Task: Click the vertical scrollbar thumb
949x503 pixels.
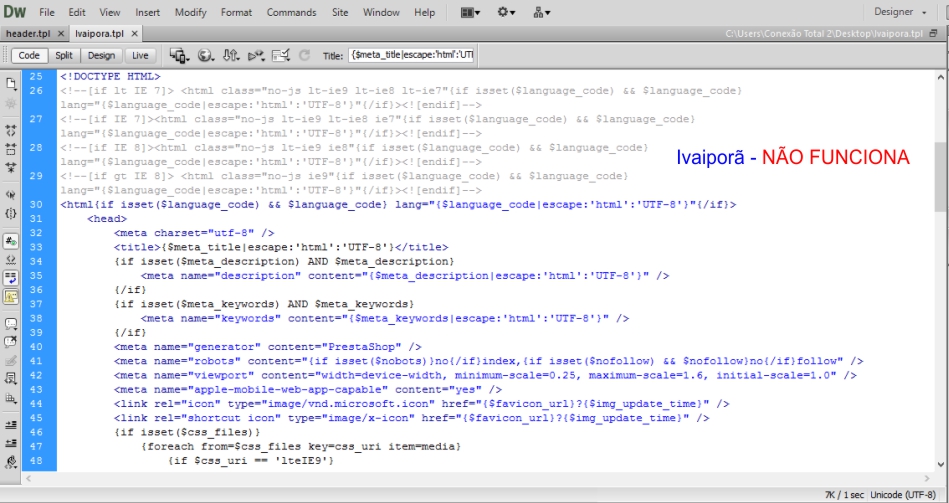Action: [941, 177]
